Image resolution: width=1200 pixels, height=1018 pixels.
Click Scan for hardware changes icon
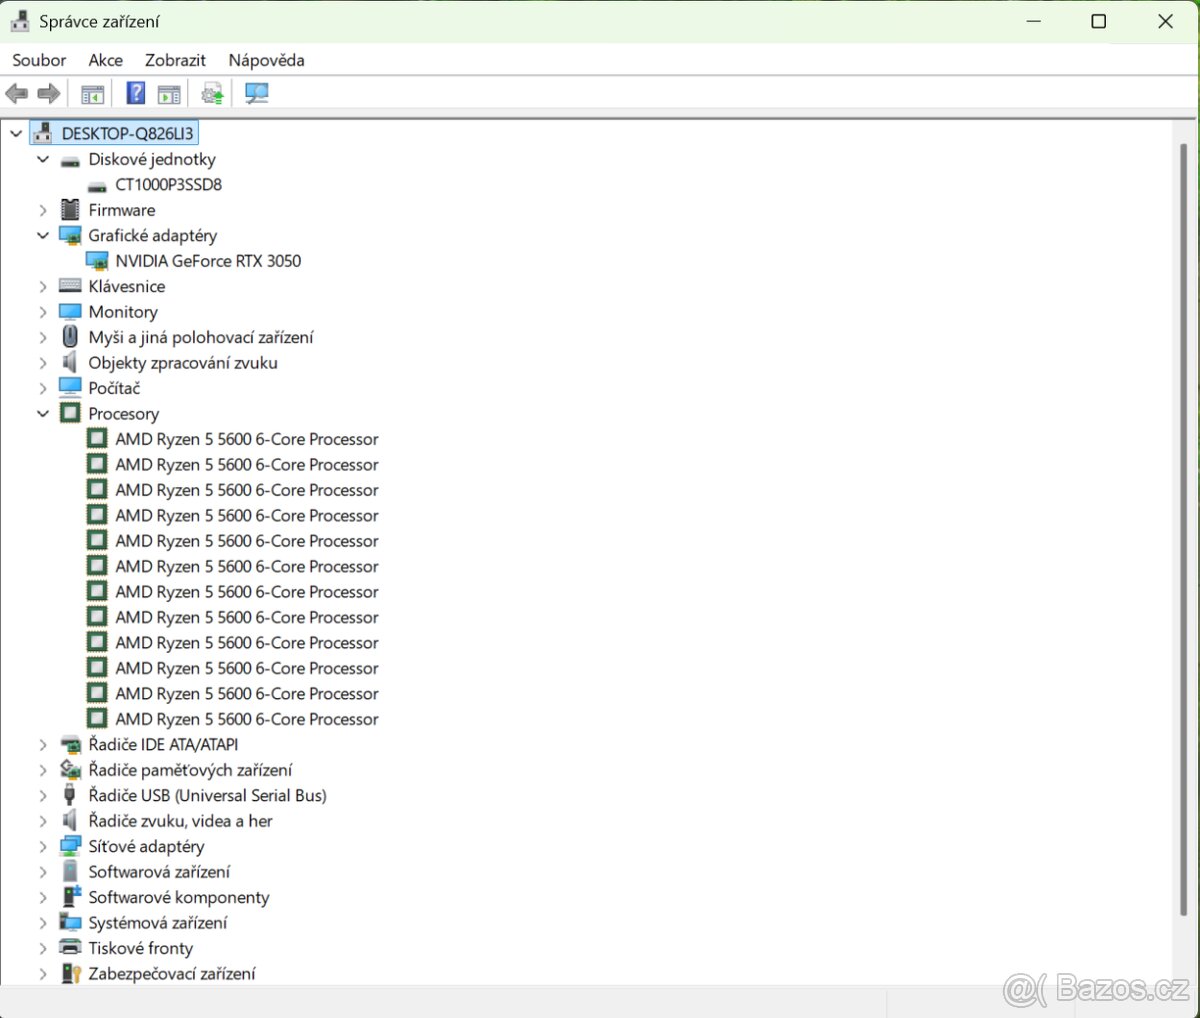coord(257,94)
